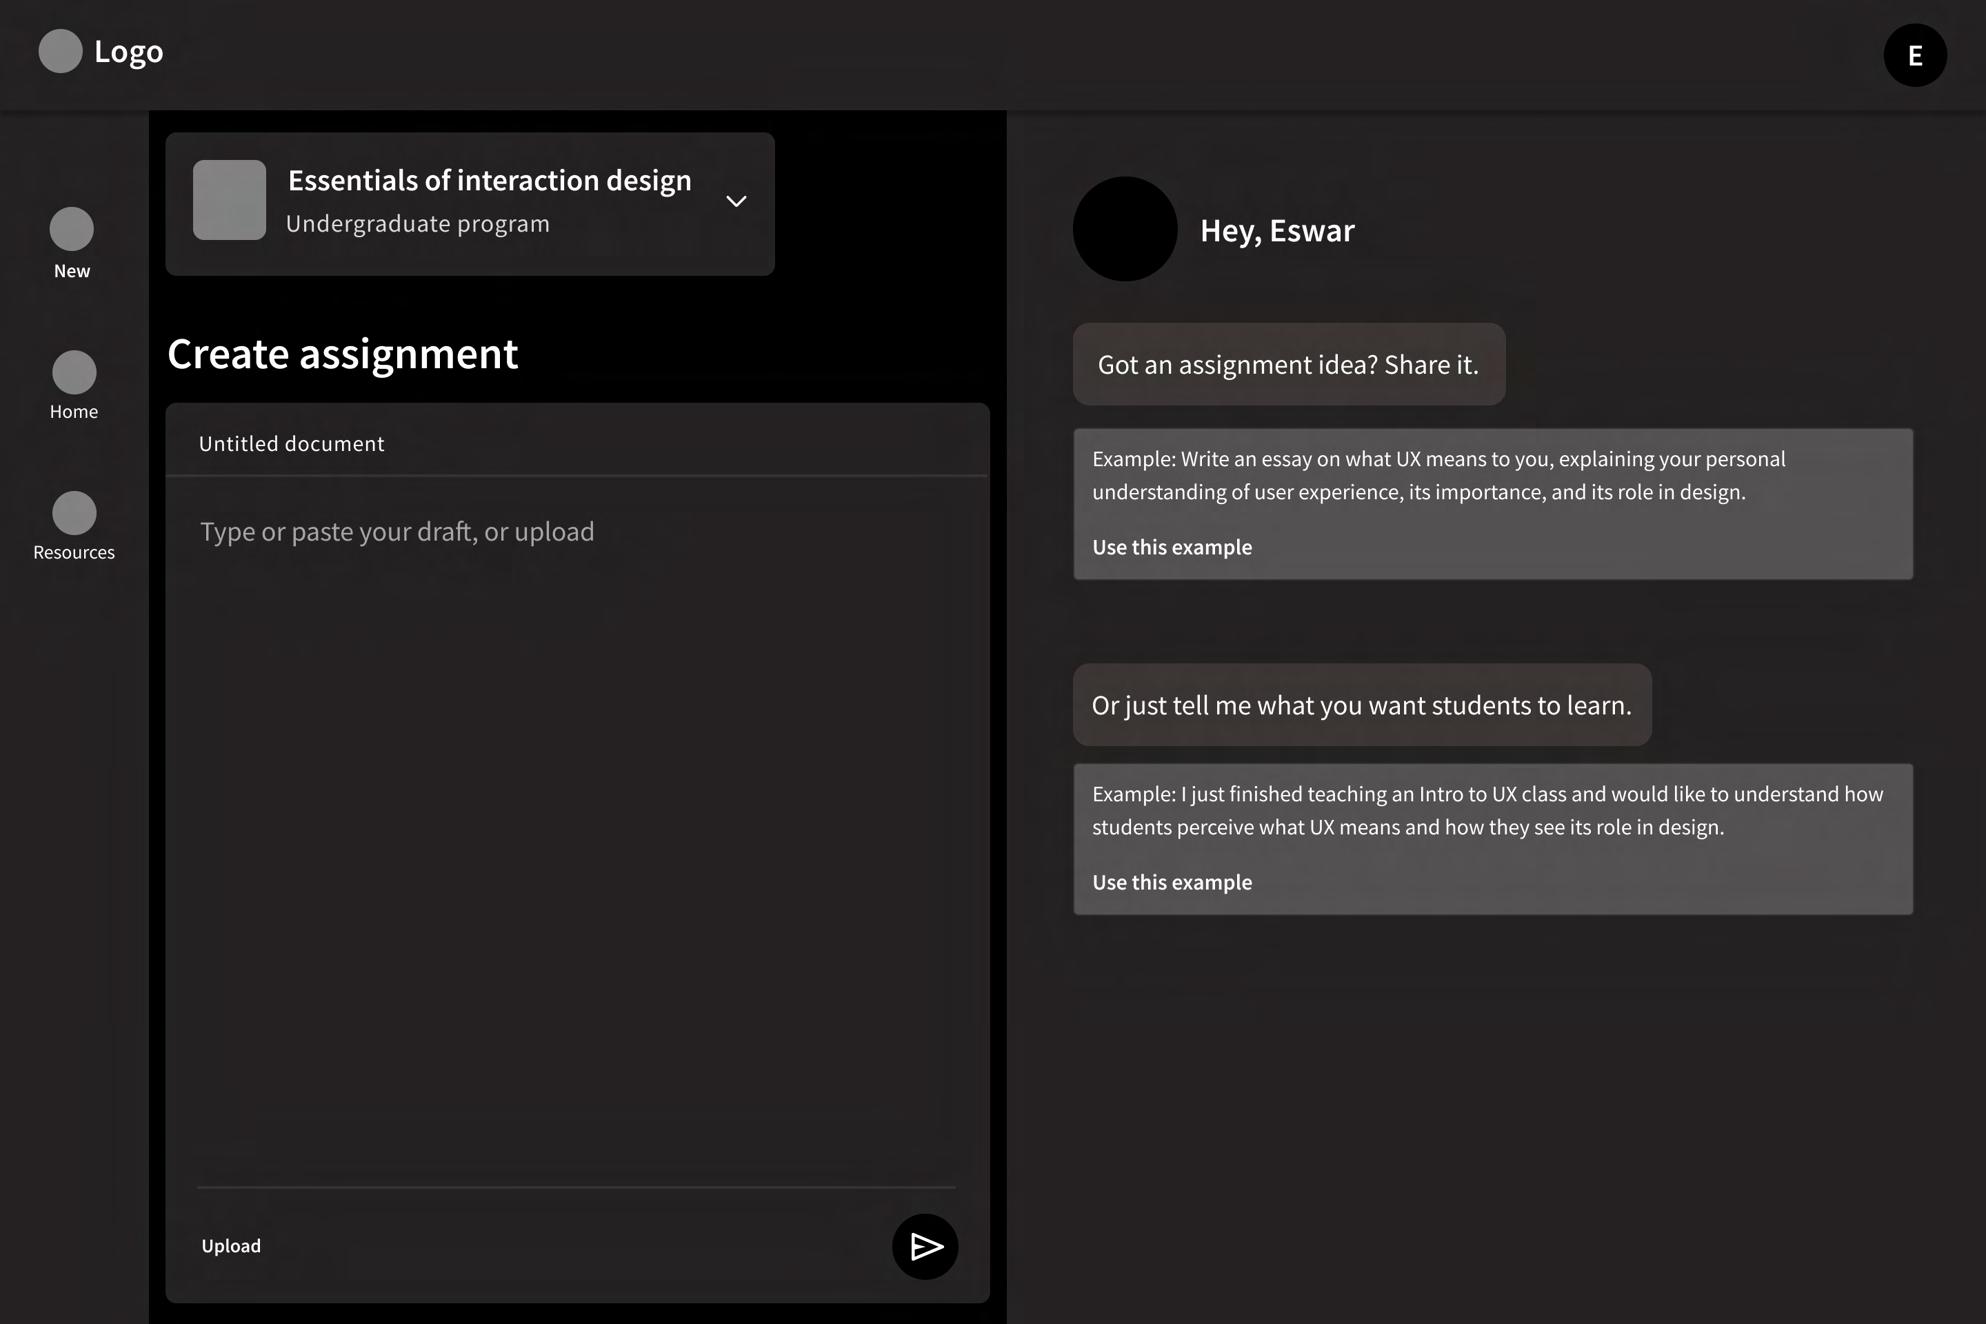
Task: Use the Intro to UX class example
Action: pyautogui.click(x=1171, y=882)
